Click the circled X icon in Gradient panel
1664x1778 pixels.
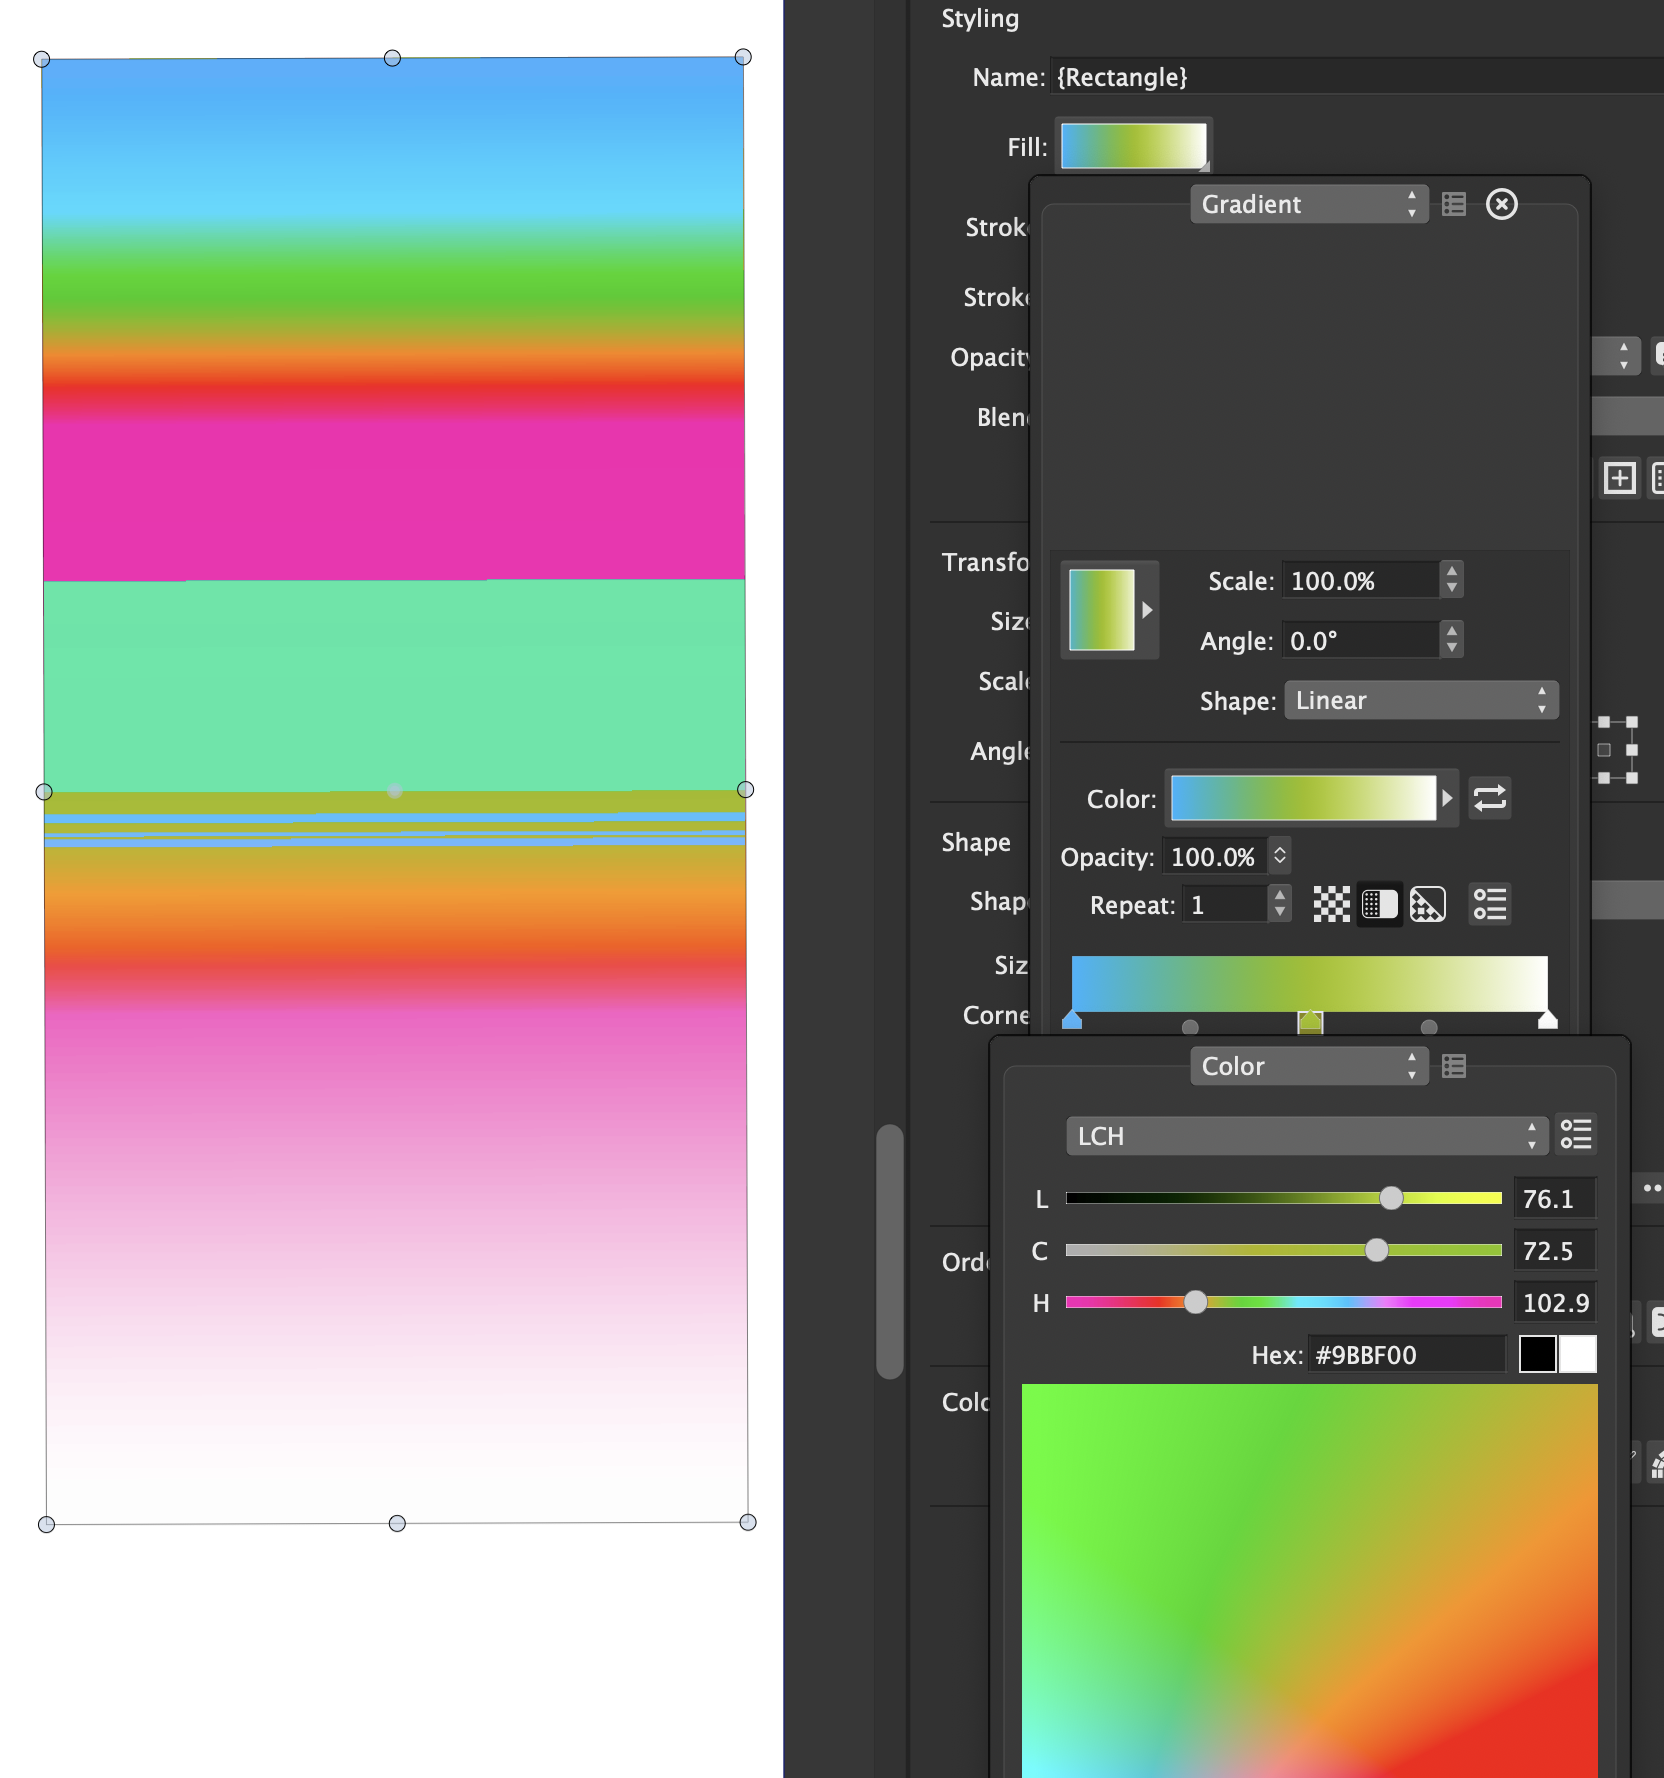tap(1501, 204)
